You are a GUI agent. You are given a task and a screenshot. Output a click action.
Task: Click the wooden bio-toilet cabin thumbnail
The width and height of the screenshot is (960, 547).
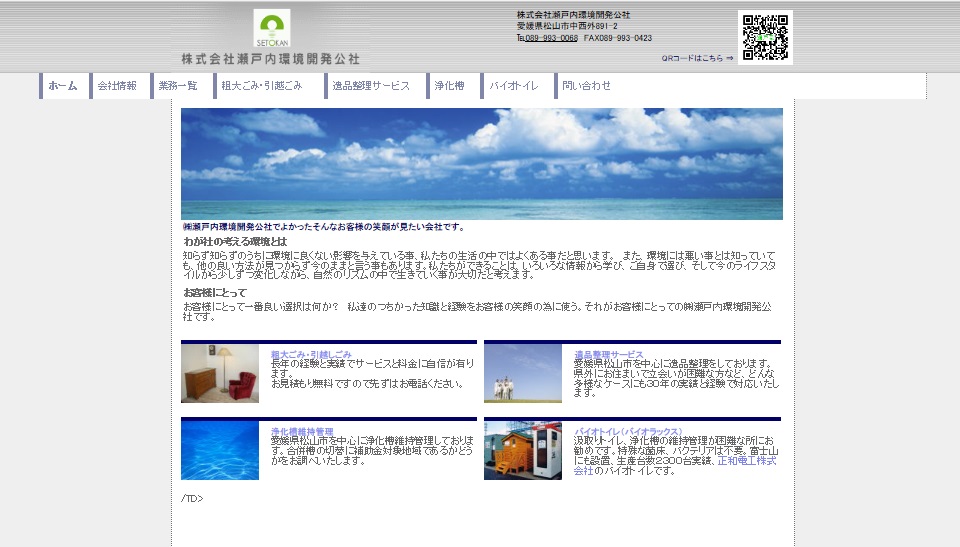click(x=523, y=450)
